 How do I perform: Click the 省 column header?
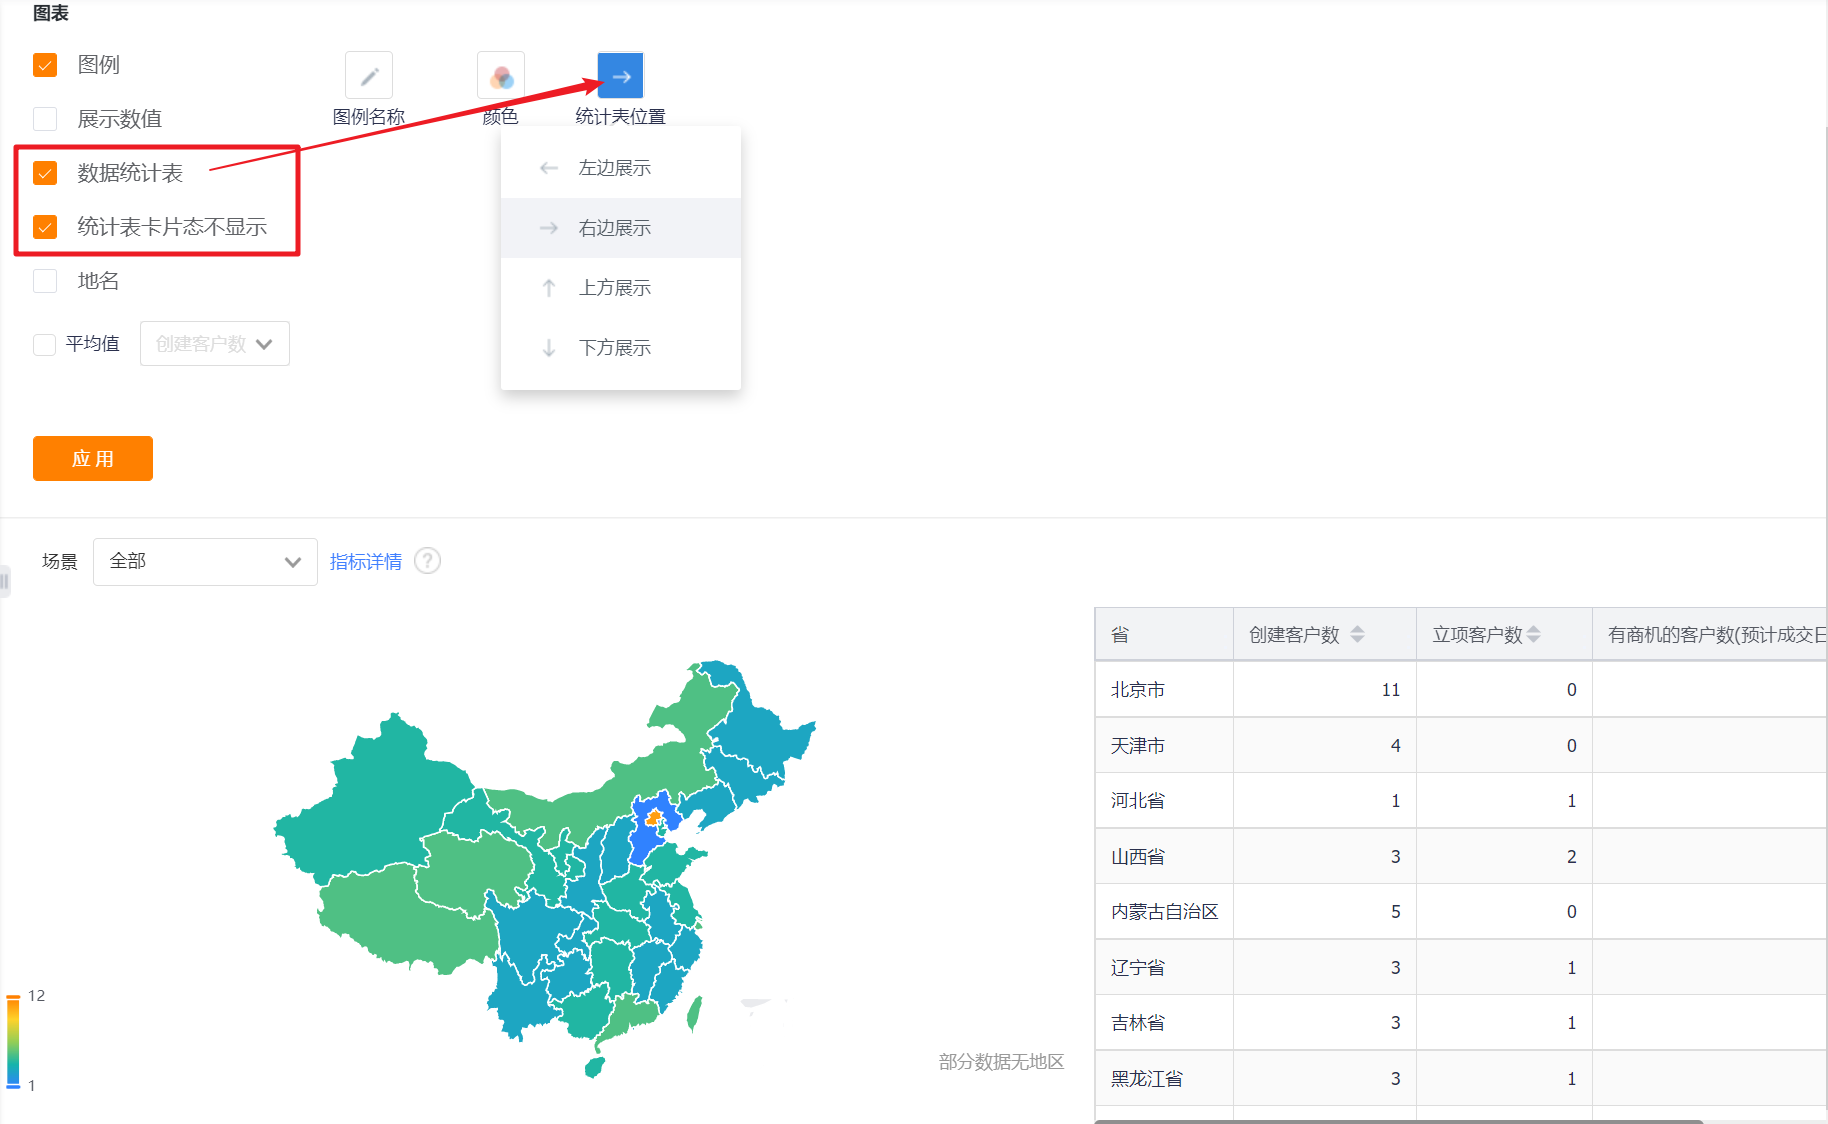pyautogui.click(x=1164, y=634)
